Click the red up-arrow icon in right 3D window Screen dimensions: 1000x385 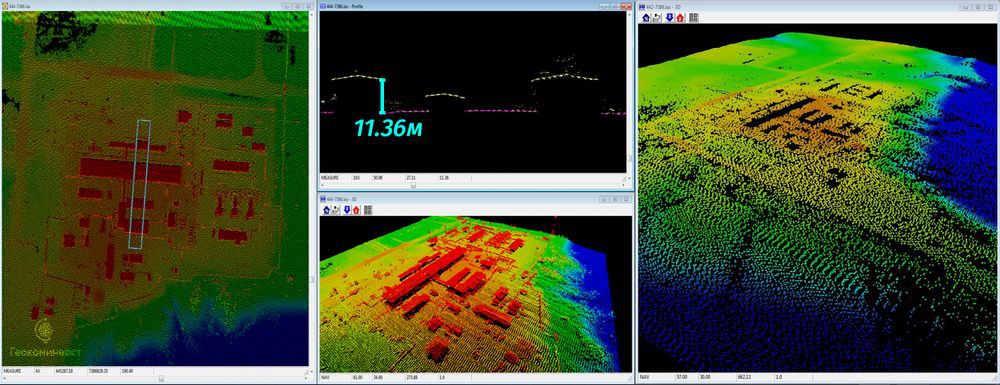pos(680,18)
